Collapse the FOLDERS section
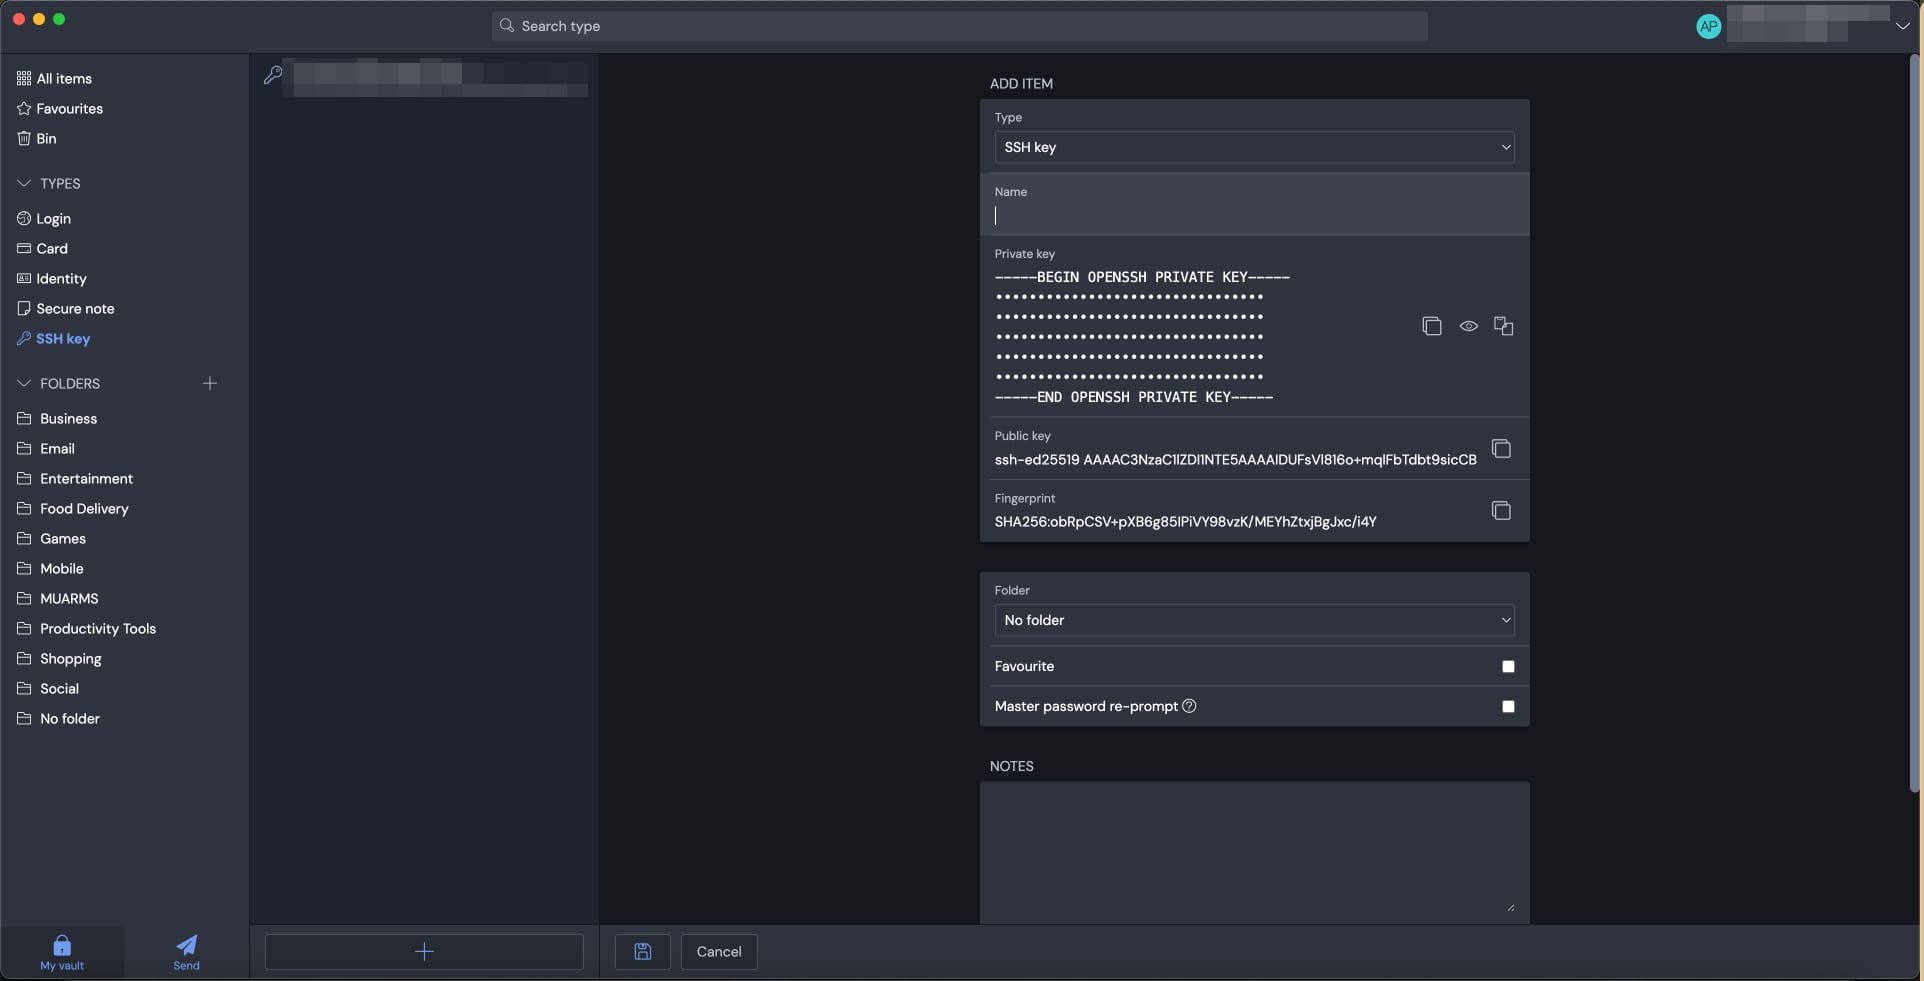Screen dimensions: 1924x981 tap(24, 383)
